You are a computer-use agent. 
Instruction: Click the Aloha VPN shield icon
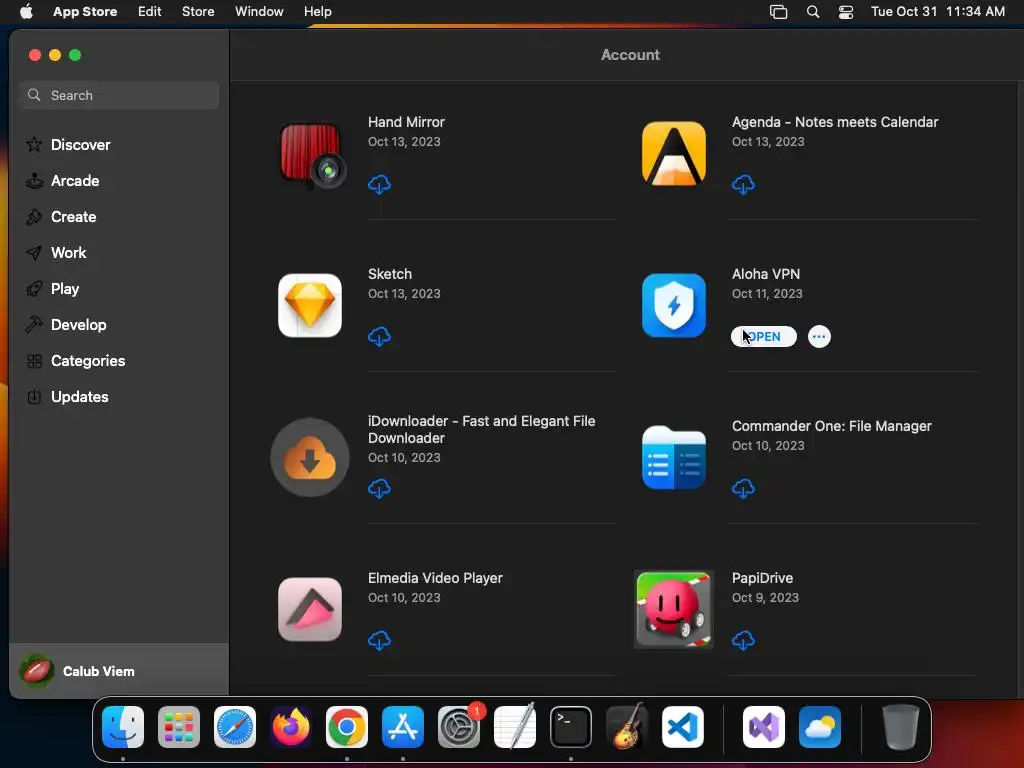click(674, 306)
